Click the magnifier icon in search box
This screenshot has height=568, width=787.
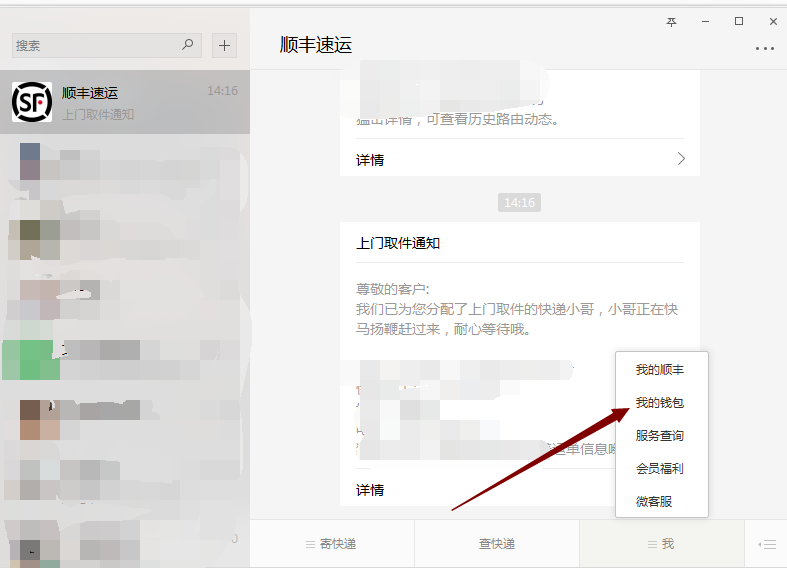coord(187,45)
